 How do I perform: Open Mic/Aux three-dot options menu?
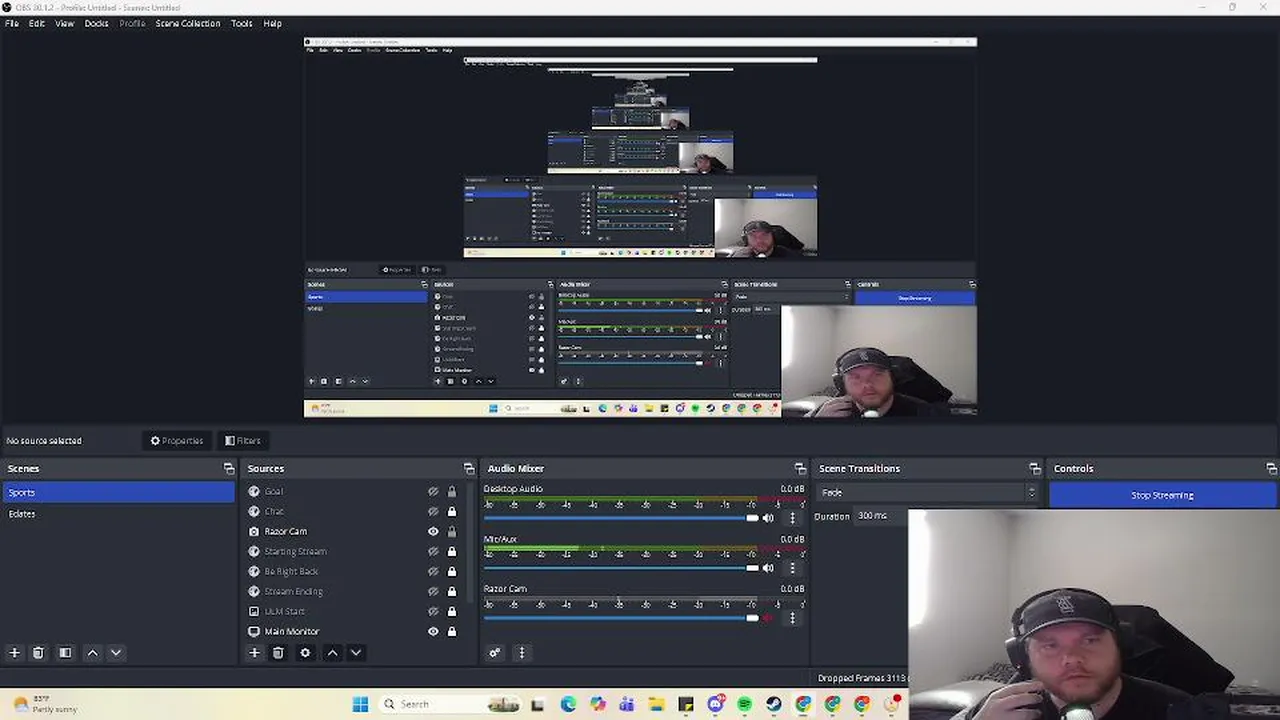click(792, 568)
